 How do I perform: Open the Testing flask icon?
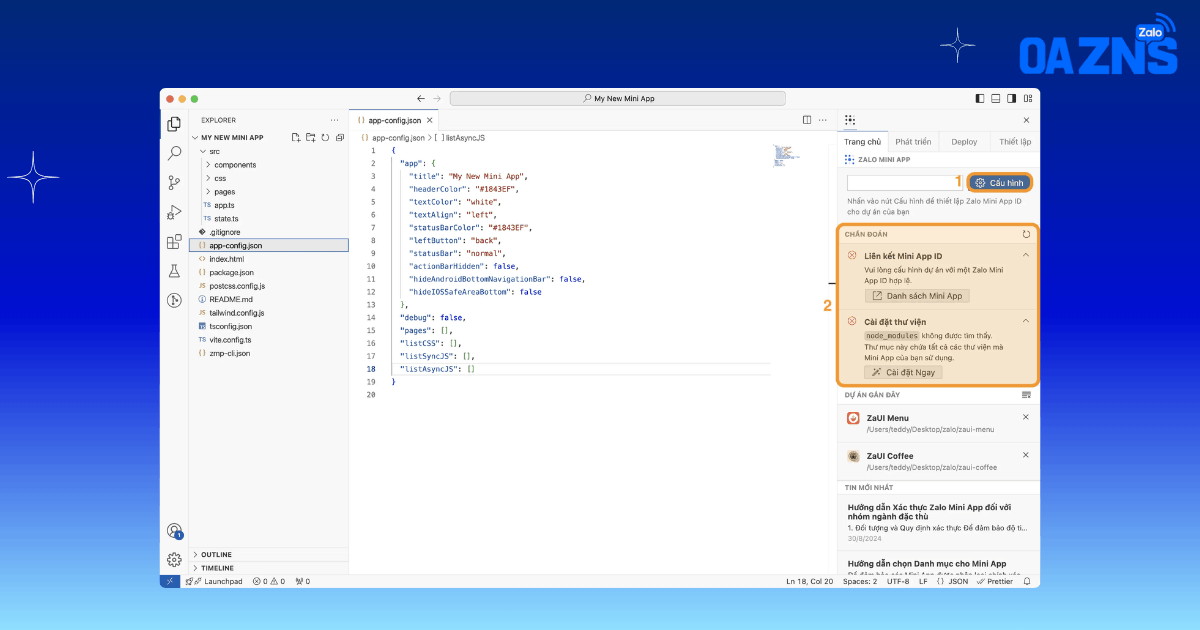point(174,270)
